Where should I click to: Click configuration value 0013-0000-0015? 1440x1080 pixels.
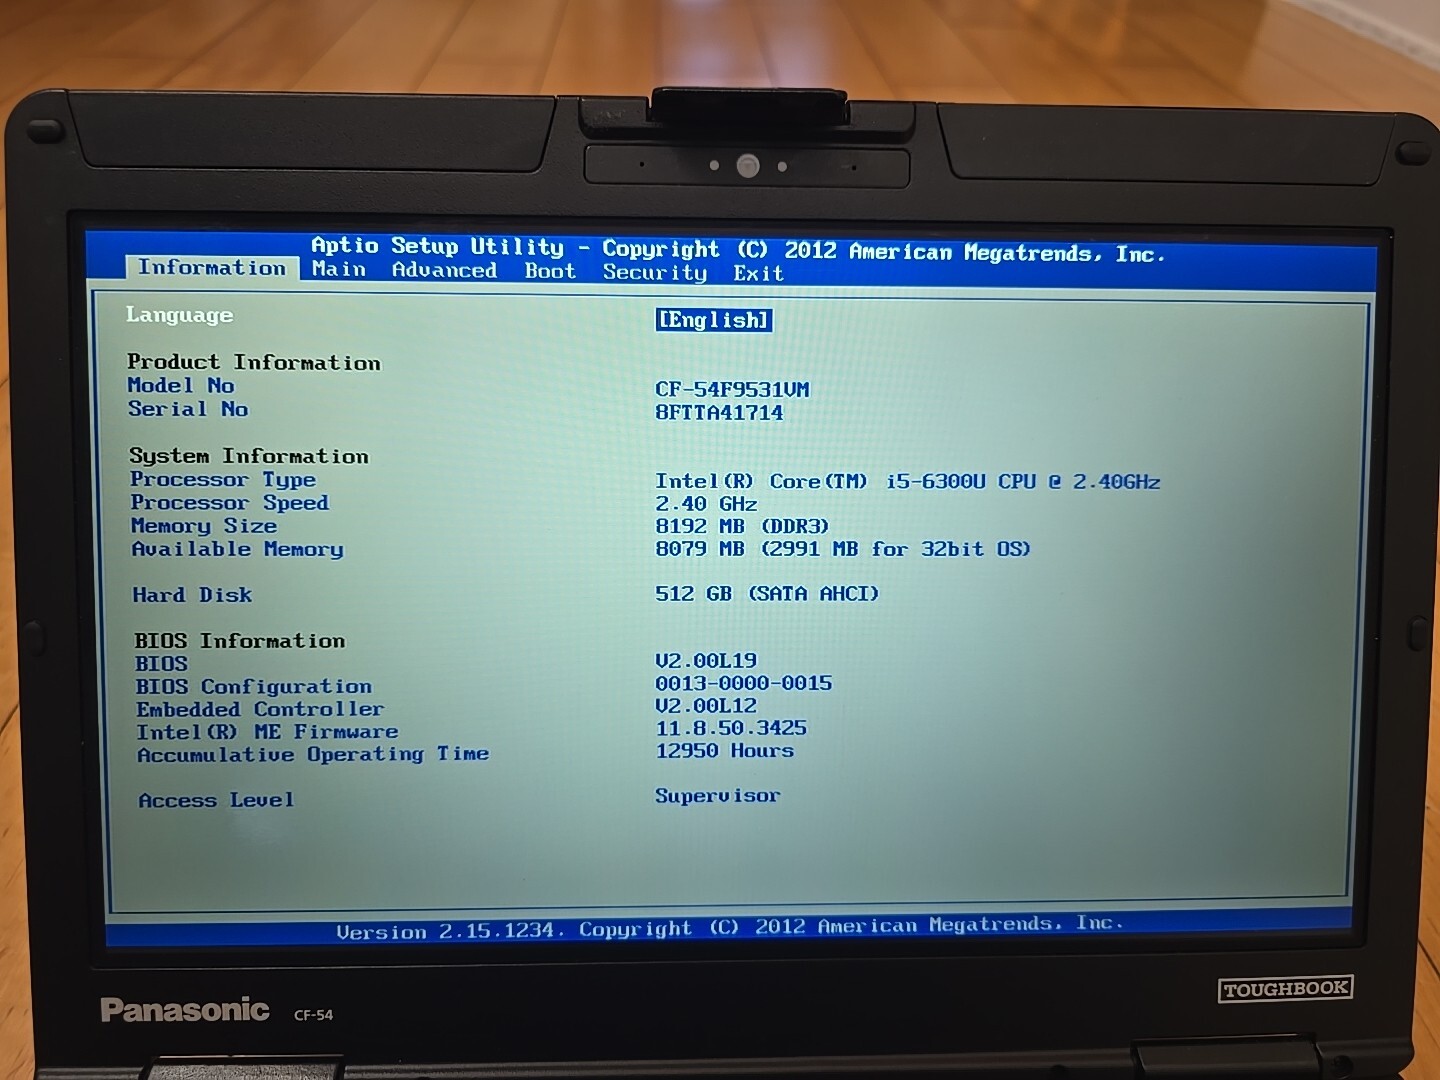(x=744, y=683)
